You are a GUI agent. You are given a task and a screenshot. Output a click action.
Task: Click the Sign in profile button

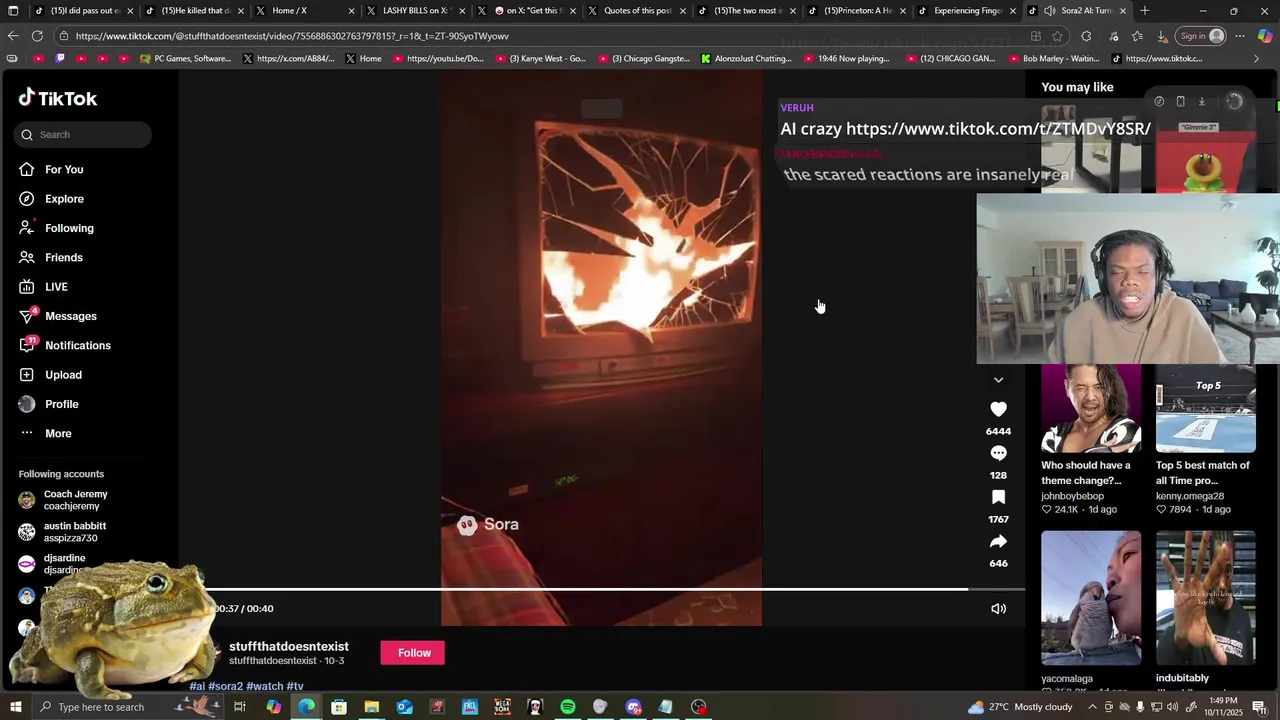click(x=1202, y=36)
